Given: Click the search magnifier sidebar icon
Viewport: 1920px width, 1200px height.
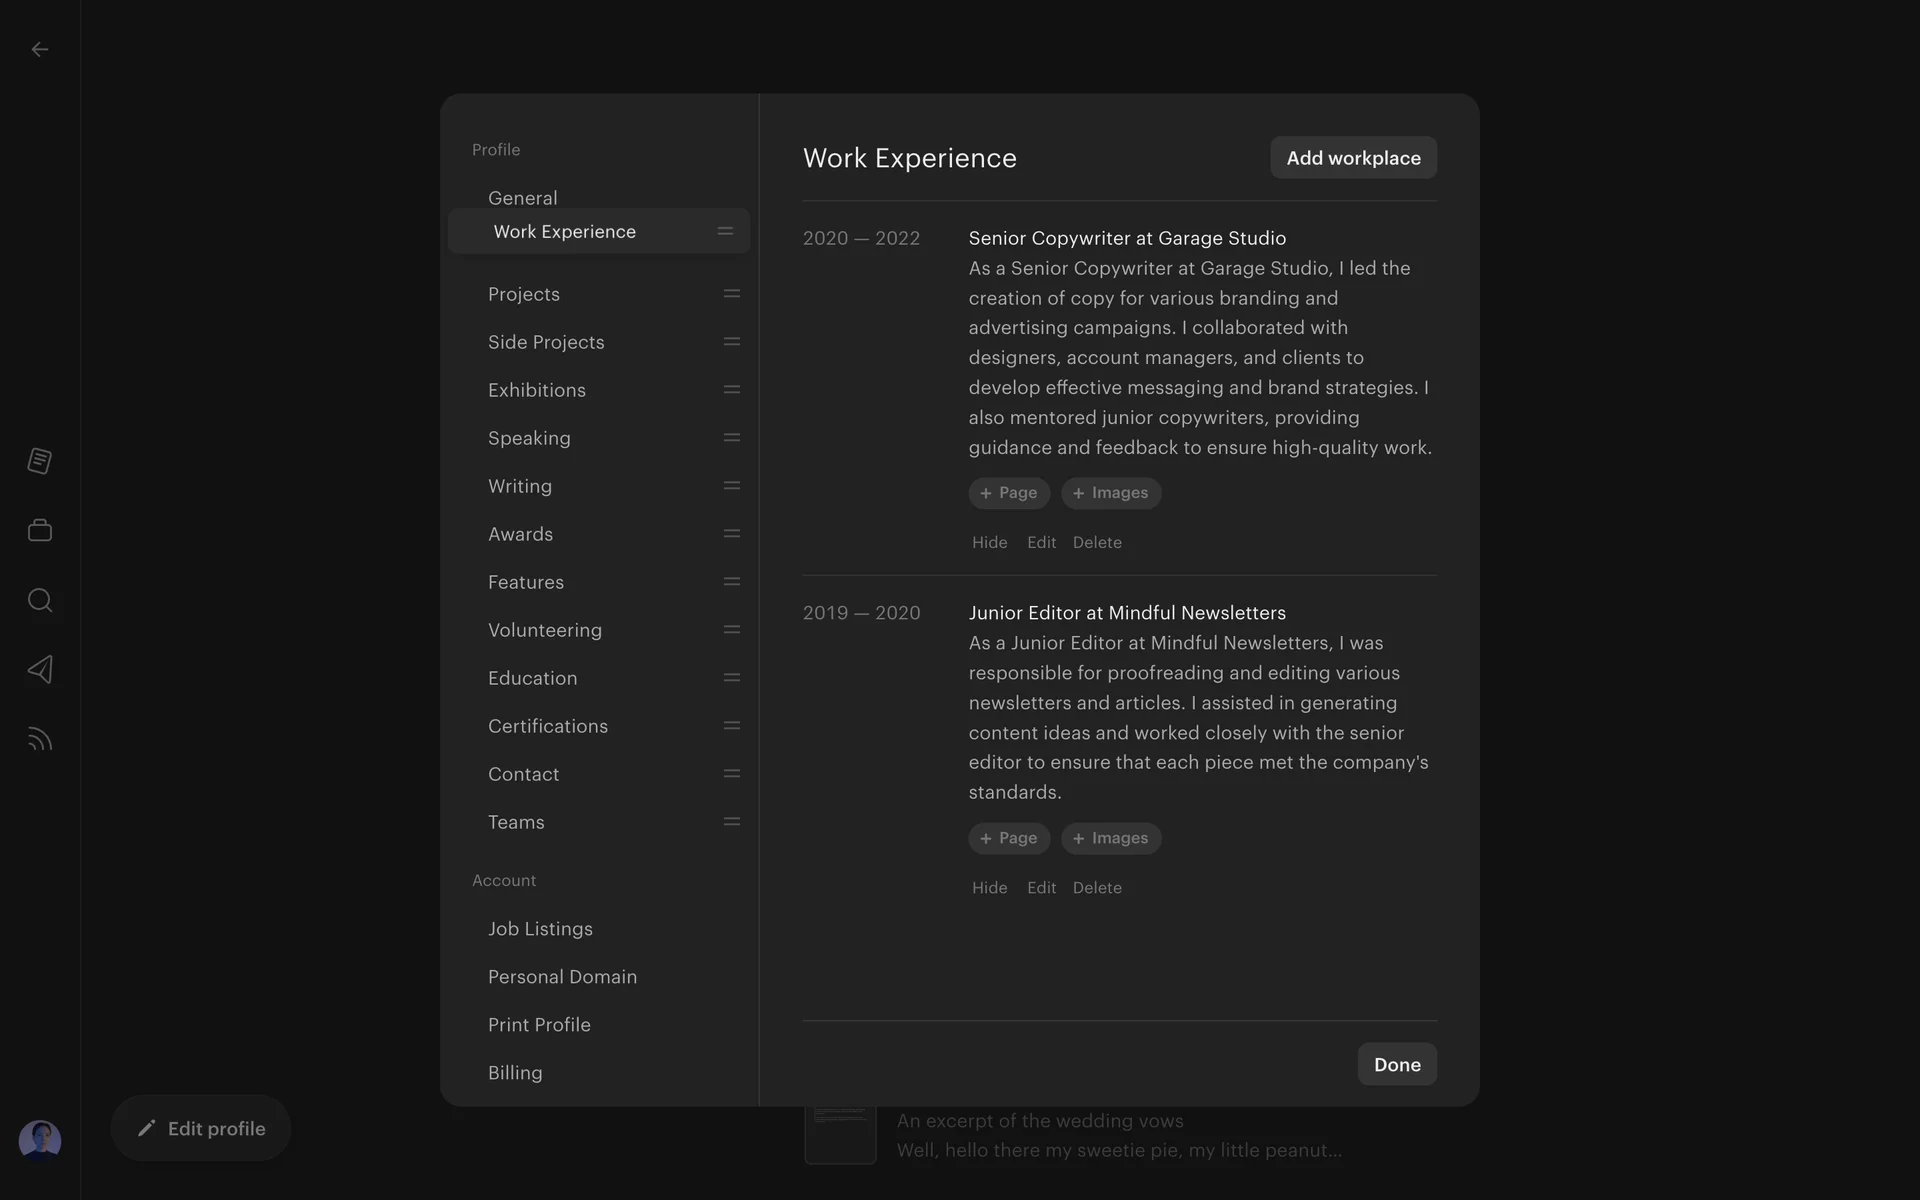Looking at the screenshot, I should [x=40, y=600].
